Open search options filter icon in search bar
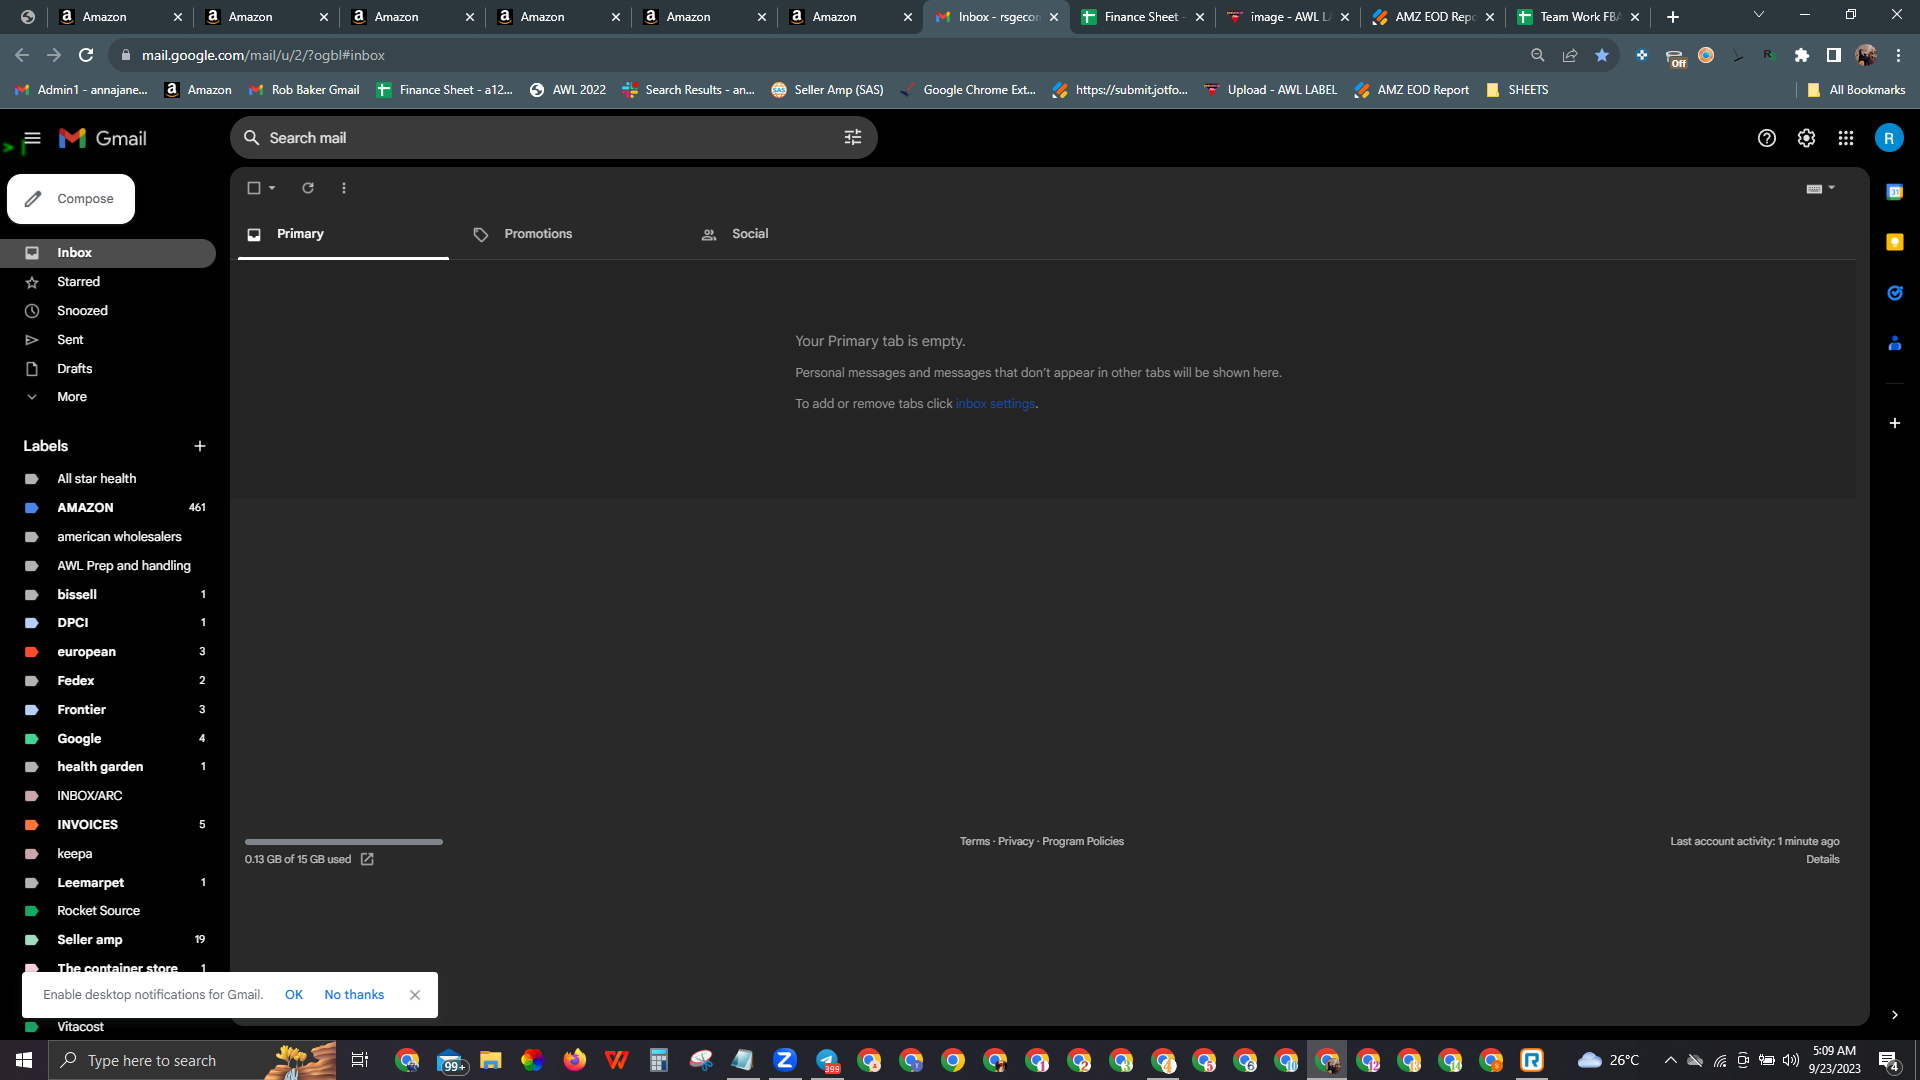Image resolution: width=1920 pixels, height=1080 pixels. point(853,138)
